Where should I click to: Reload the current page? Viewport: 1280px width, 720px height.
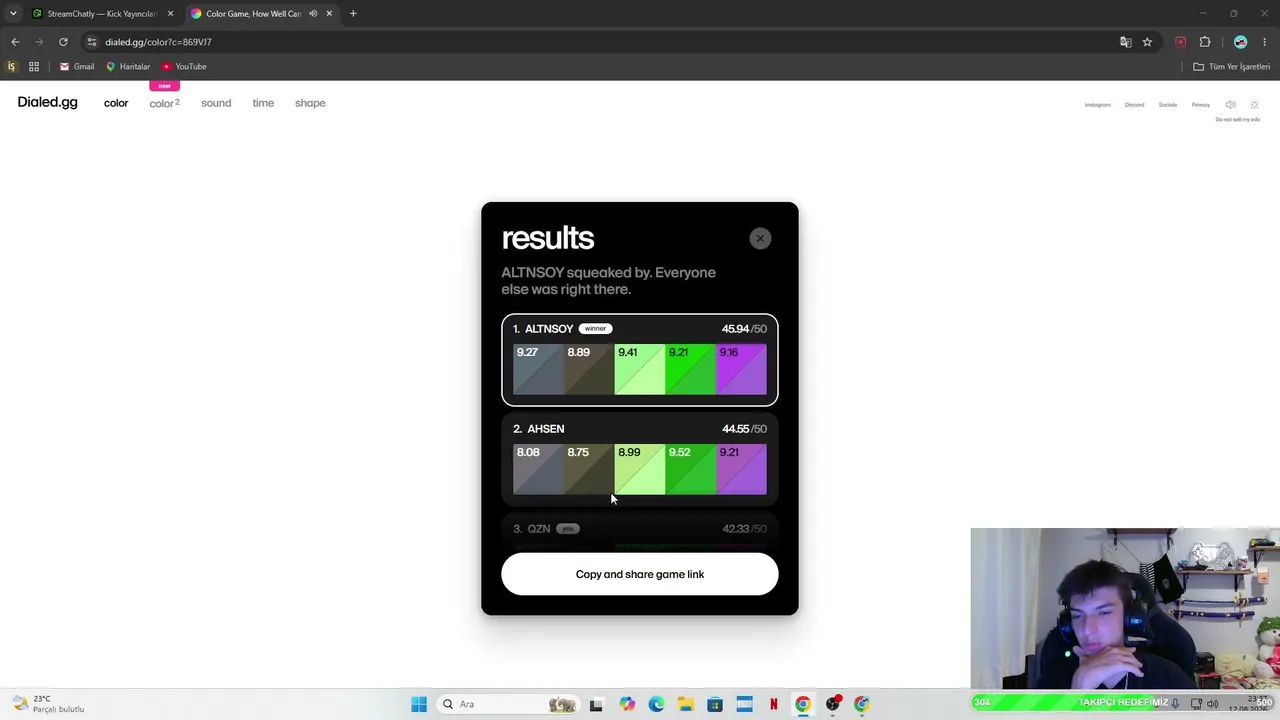(63, 42)
